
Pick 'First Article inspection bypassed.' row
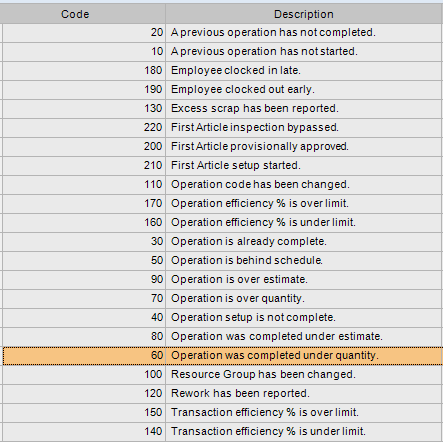tap(223, 128)
